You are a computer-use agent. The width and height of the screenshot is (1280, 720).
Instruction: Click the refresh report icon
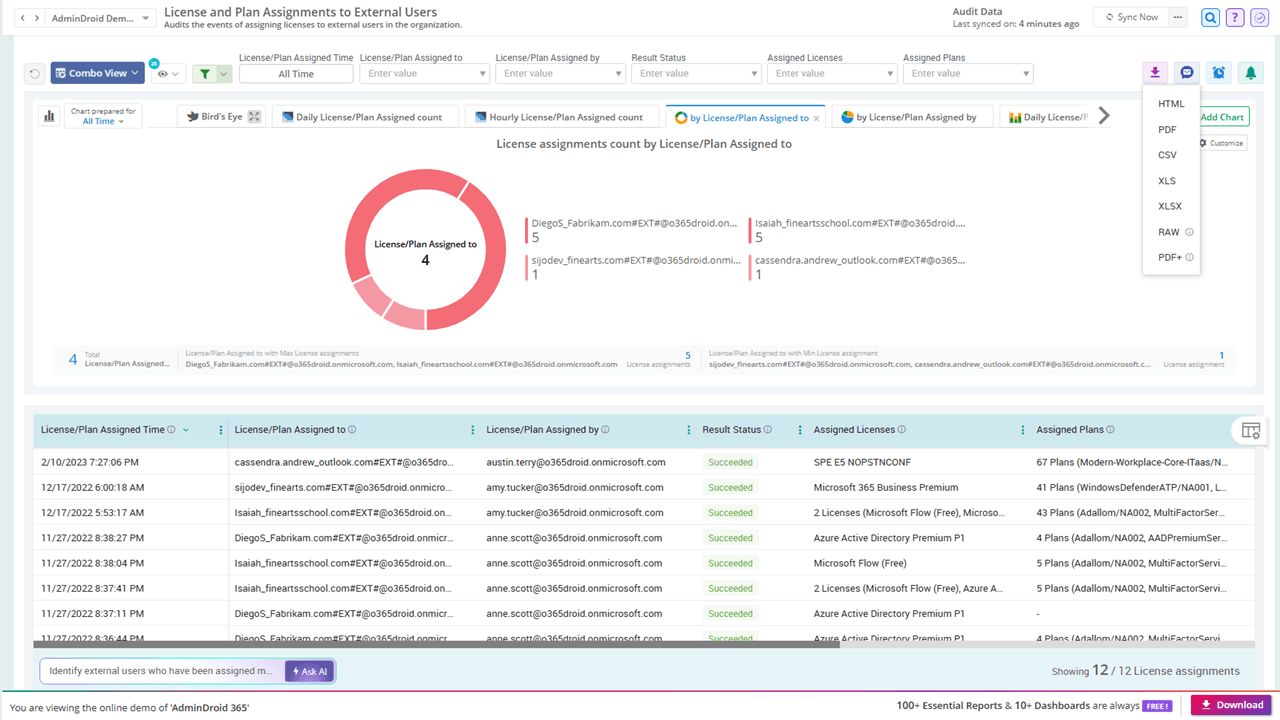click(34, 73)
